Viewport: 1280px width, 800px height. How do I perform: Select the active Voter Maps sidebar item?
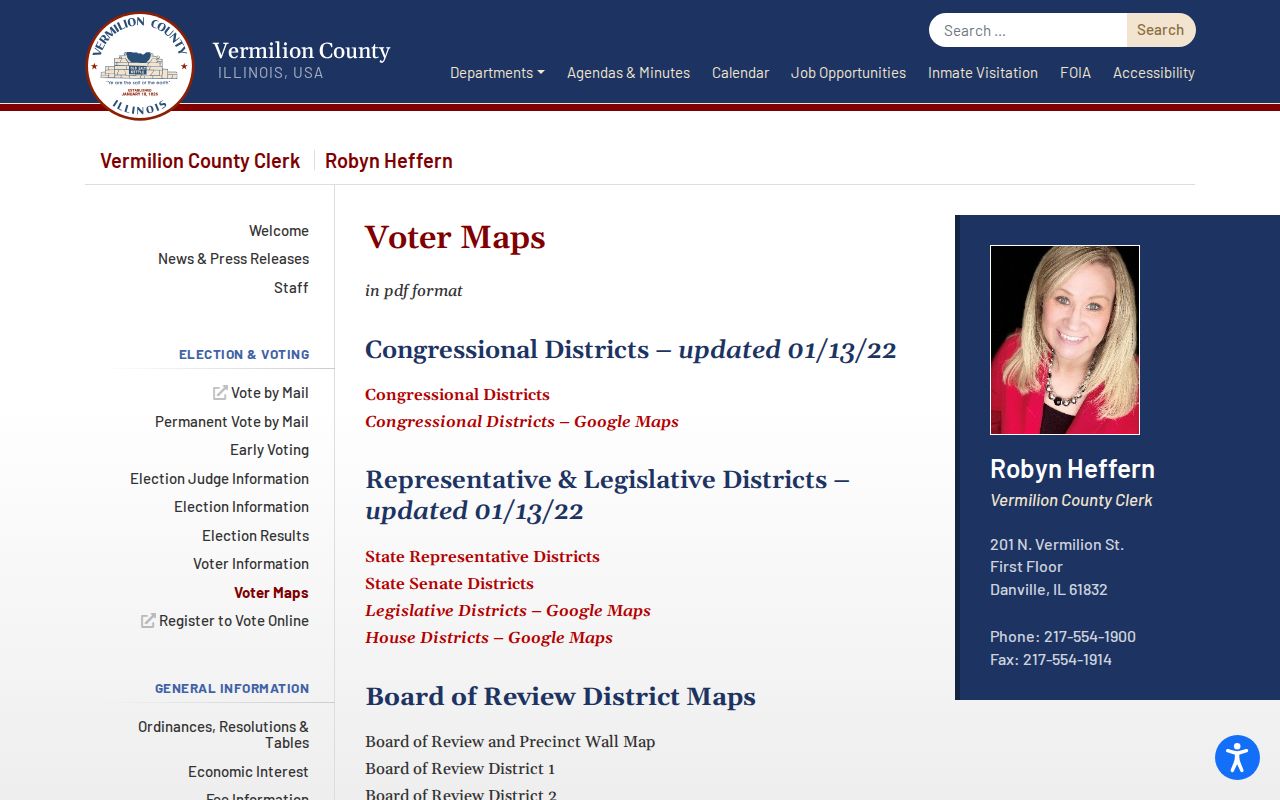tap(271, 593)
